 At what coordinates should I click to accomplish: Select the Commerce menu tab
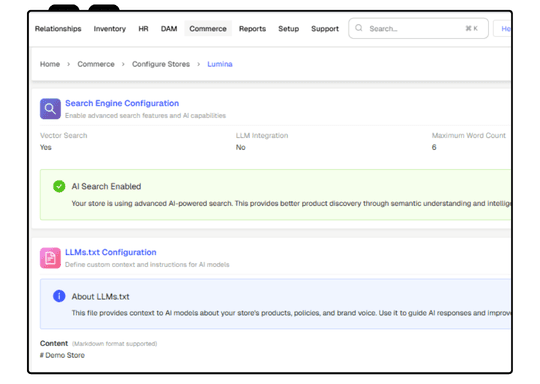[x=208, y=29]
